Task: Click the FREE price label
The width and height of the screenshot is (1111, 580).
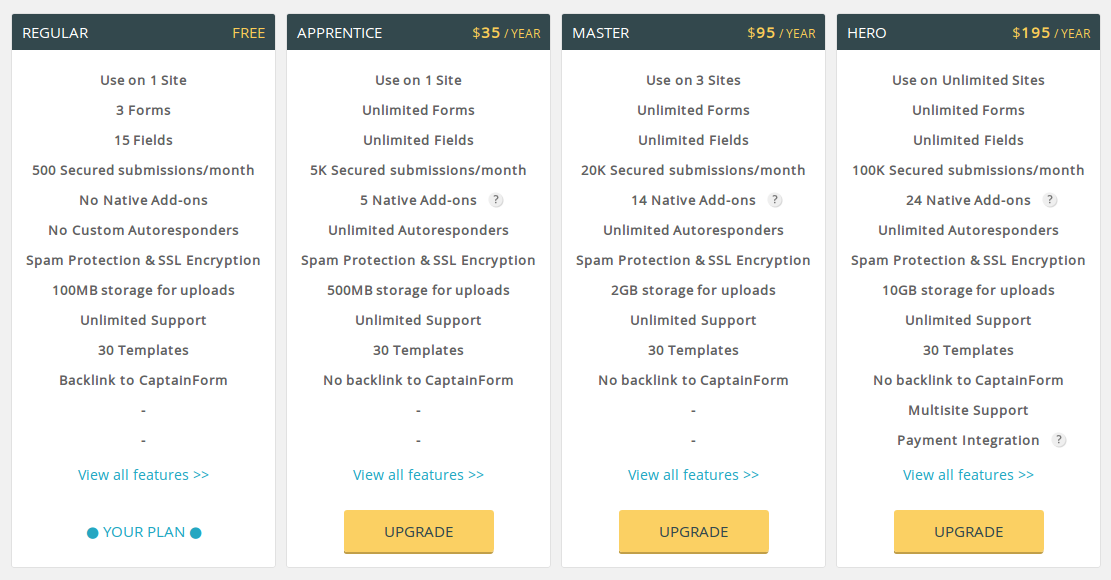Action: (248, 32)
